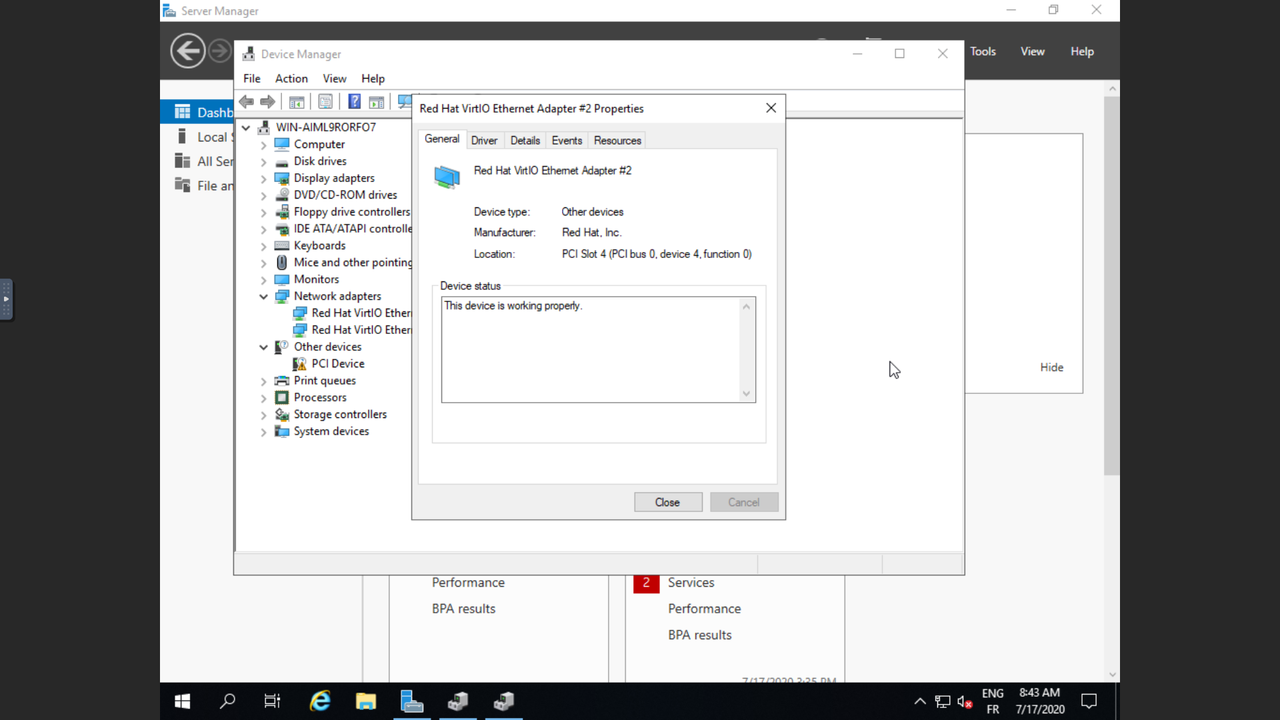Click the Server Manager back navigation arrow
Screen dimensions: 1280x720
click(x=188, y=51)
